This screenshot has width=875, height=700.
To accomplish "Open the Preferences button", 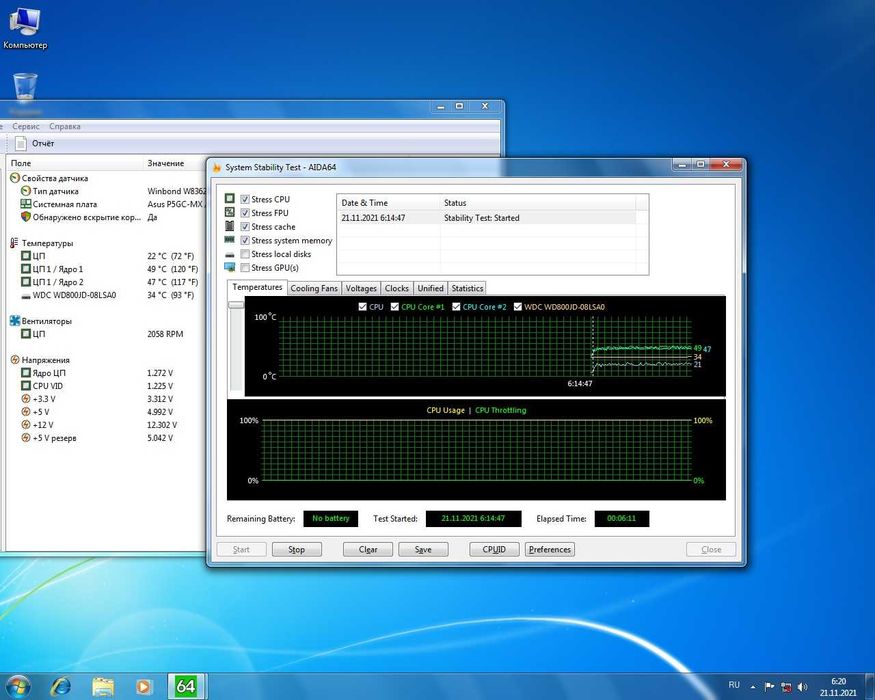I will pos(550,549).
